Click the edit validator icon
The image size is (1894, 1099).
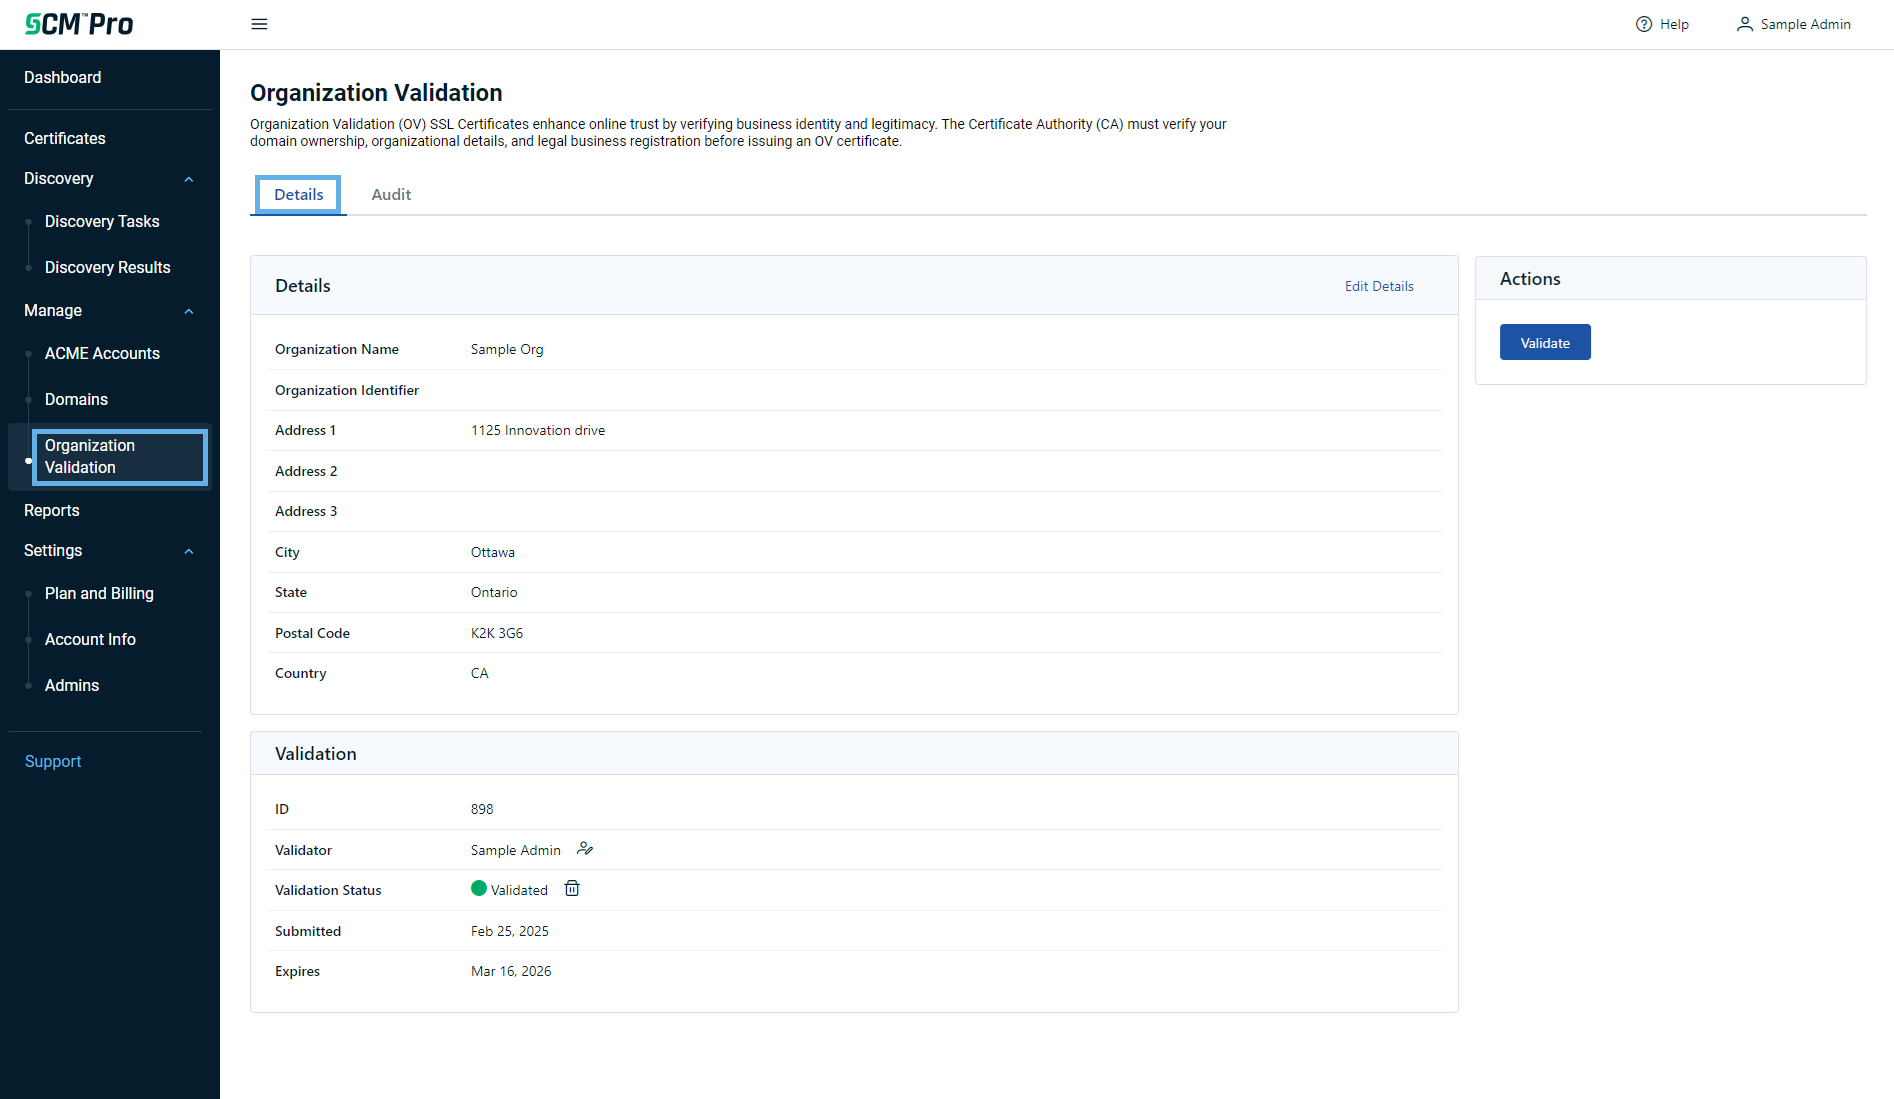pyautogui.click(x=585, y=849)
